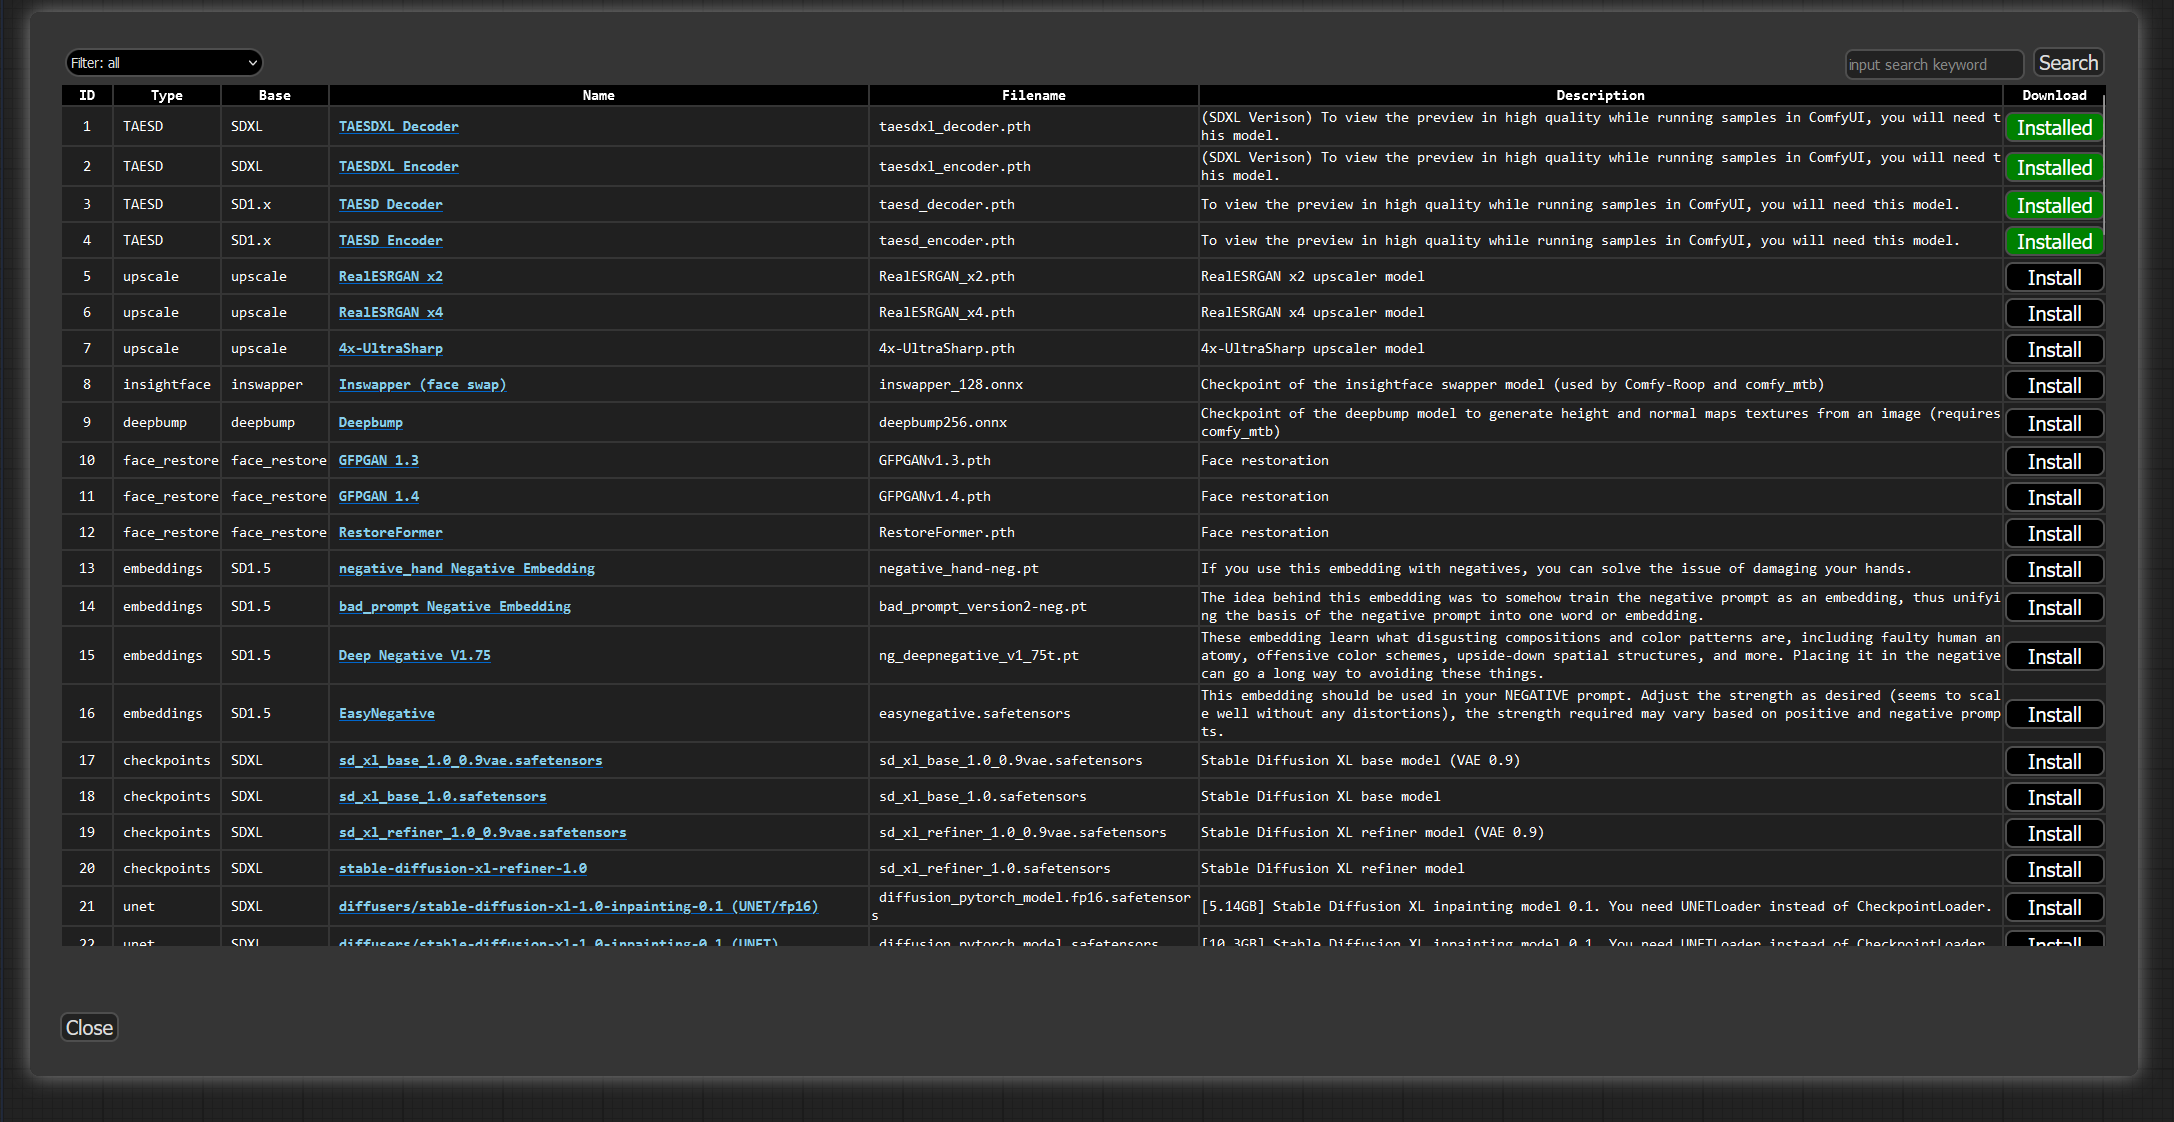Install the GFPGAN 1.3 model
This screenshot has height=1122, width=2174.
click(2054, 462)
